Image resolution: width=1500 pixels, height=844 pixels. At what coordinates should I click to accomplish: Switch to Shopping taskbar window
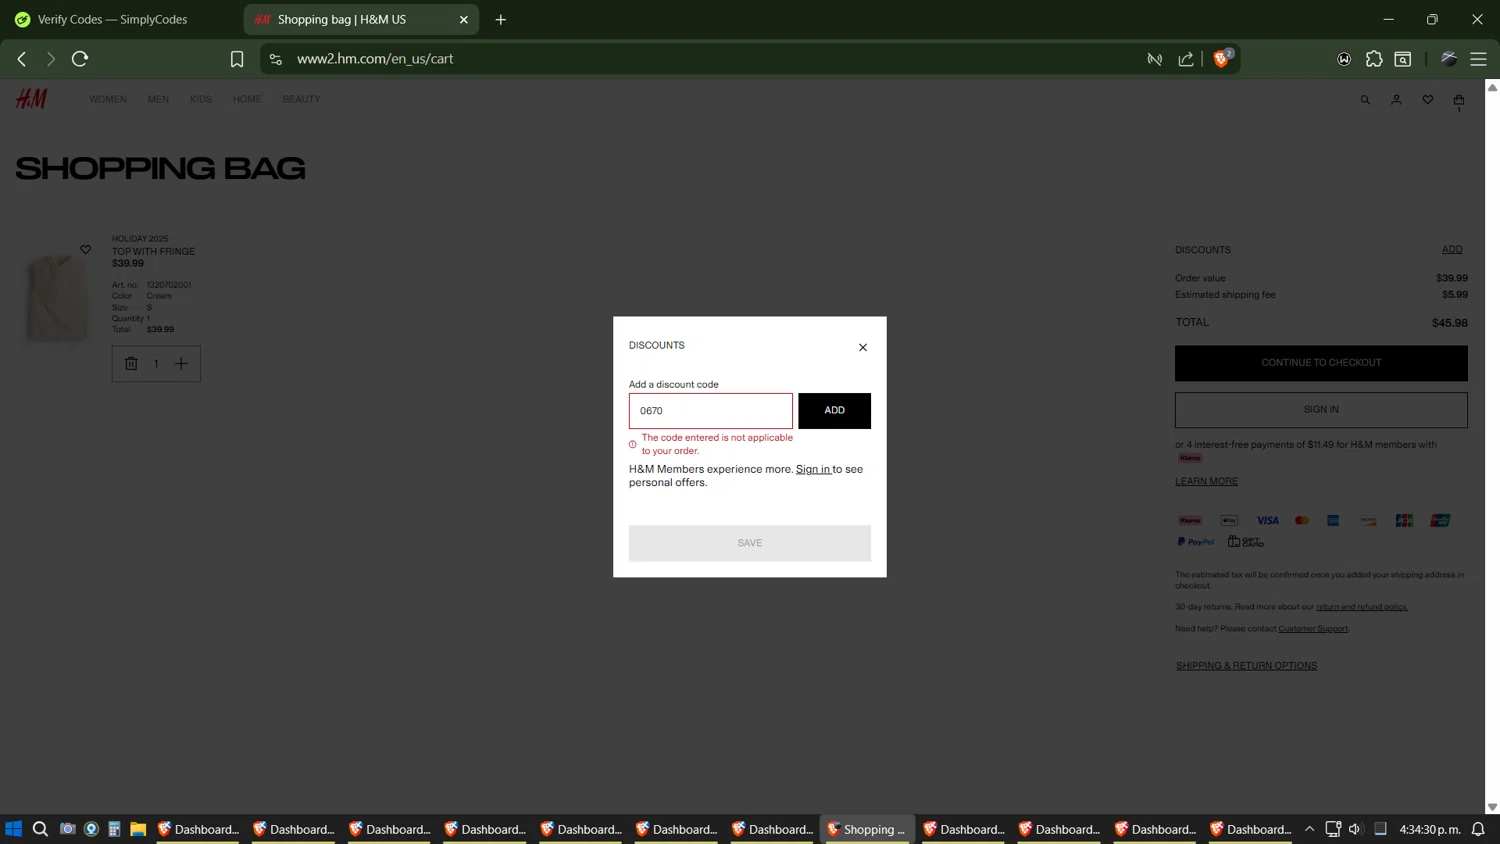point(867,829)
